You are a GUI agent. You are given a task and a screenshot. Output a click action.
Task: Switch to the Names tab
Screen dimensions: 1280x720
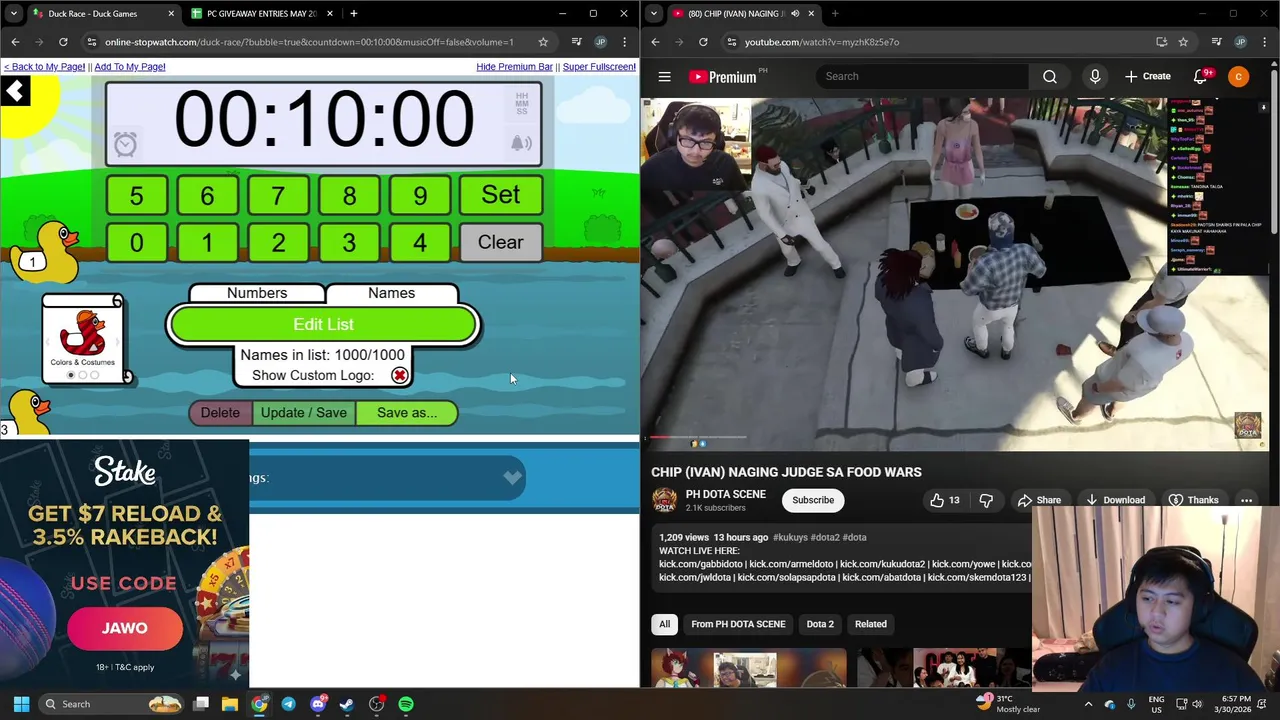pyautogui.click(x=391, y=293)
